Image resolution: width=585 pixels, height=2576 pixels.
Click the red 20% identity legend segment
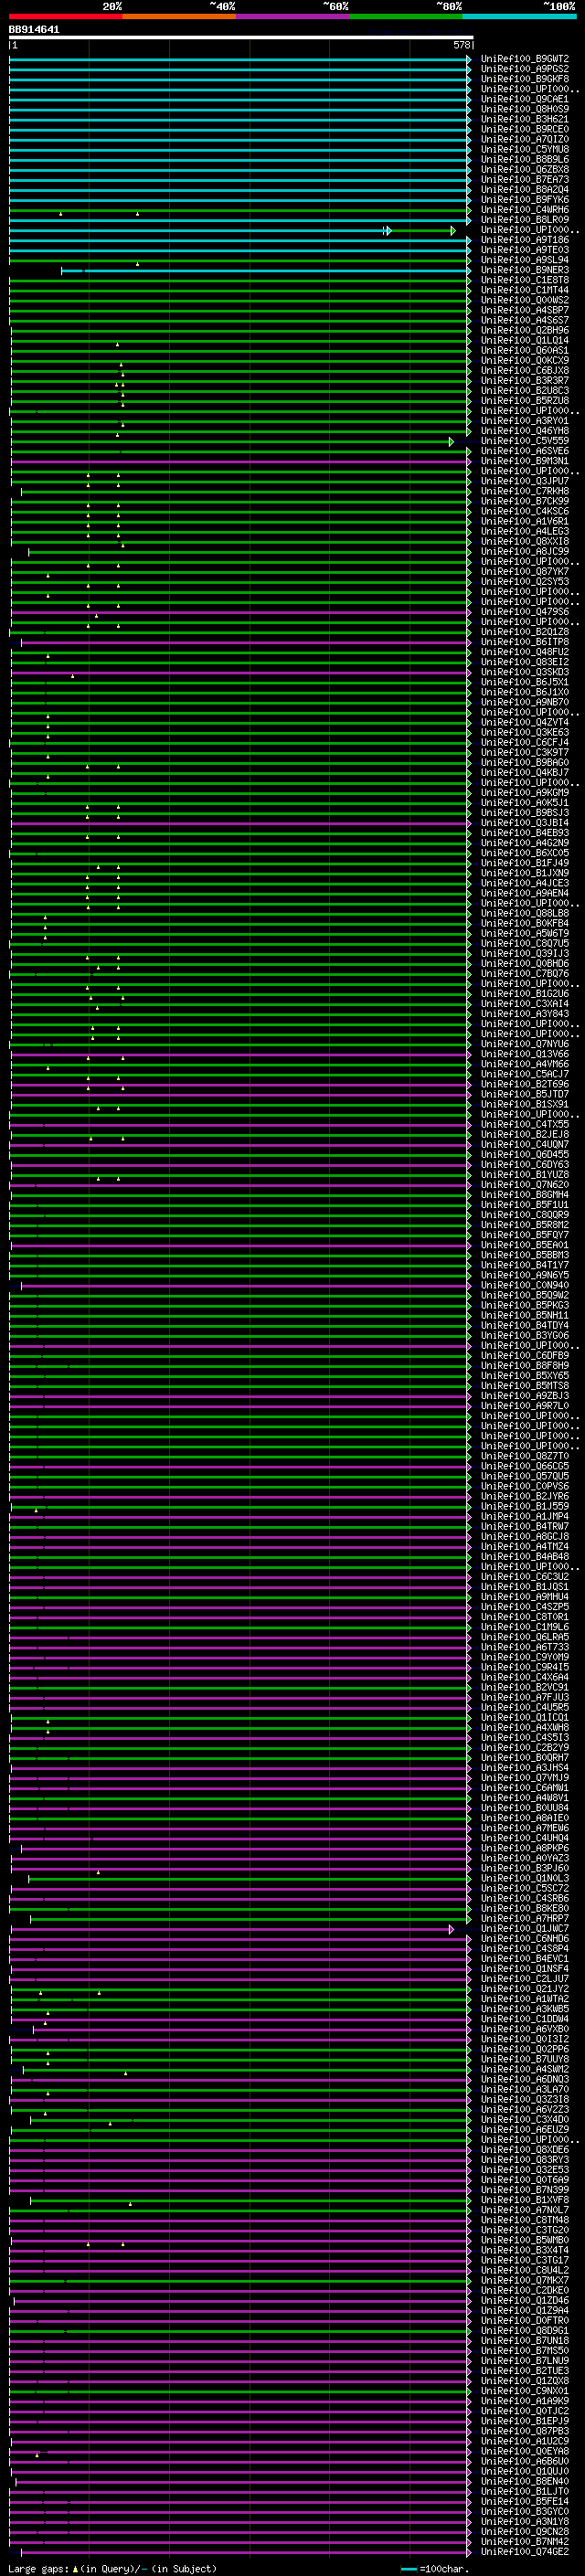click(65, 16)
